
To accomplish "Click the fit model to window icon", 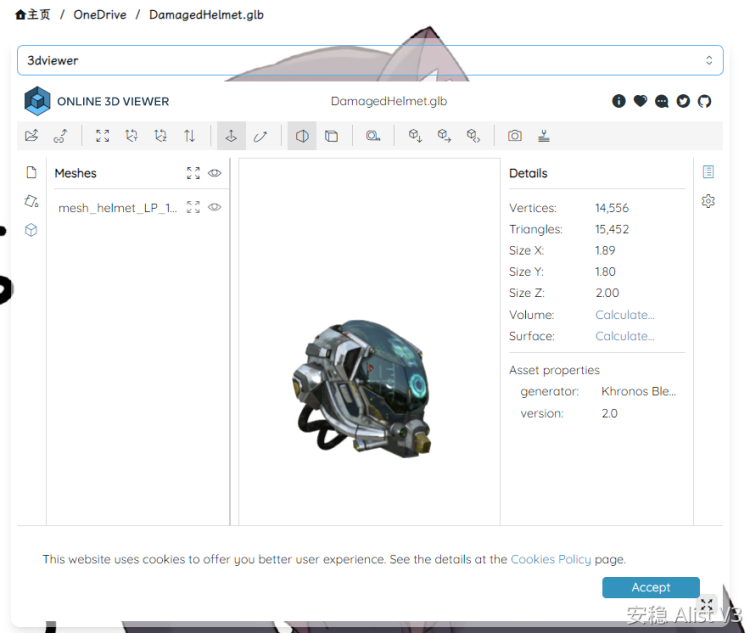I will point(102,136).
